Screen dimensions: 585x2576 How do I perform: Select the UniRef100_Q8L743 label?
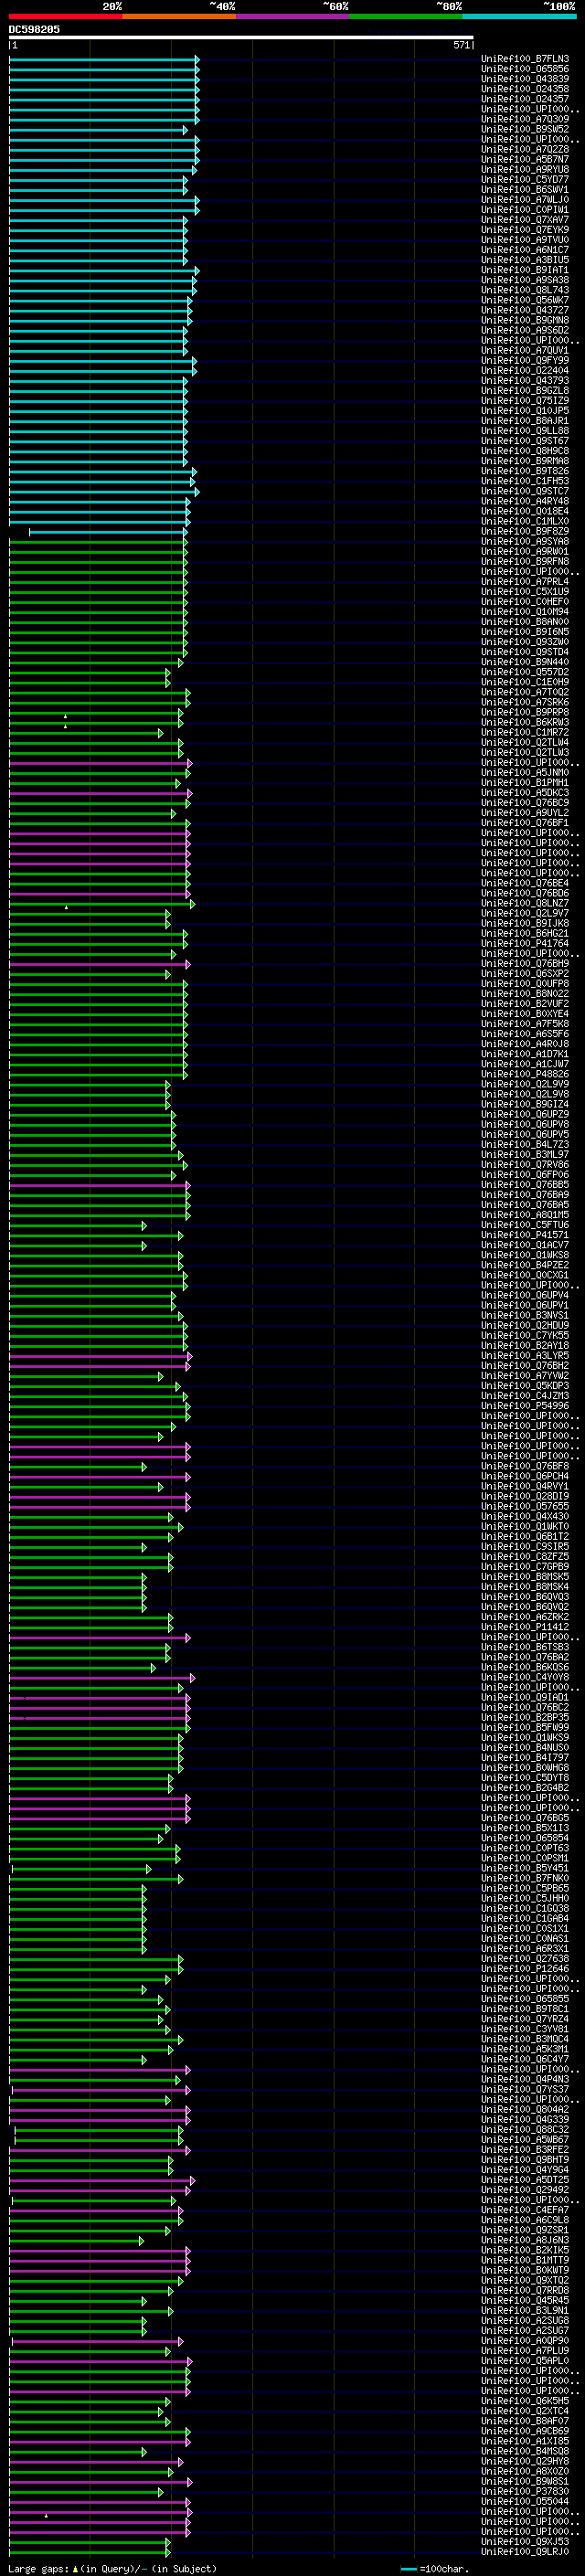pyautogui.click(x=525, y=290)
